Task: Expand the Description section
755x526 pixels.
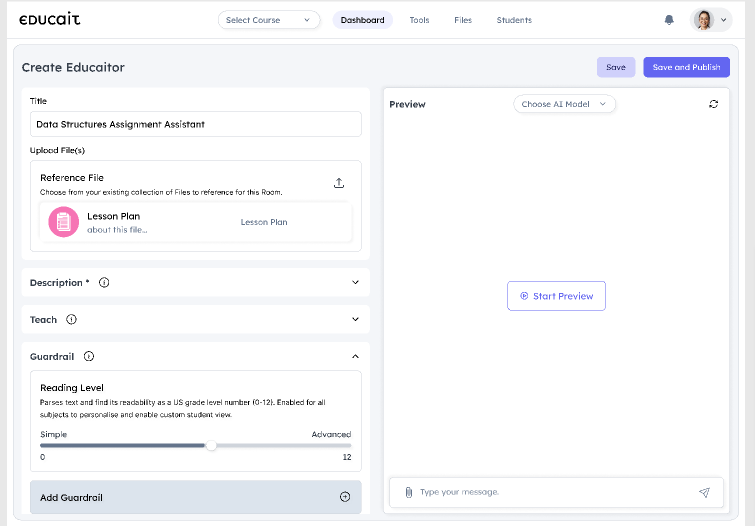Action: point(355,283)
